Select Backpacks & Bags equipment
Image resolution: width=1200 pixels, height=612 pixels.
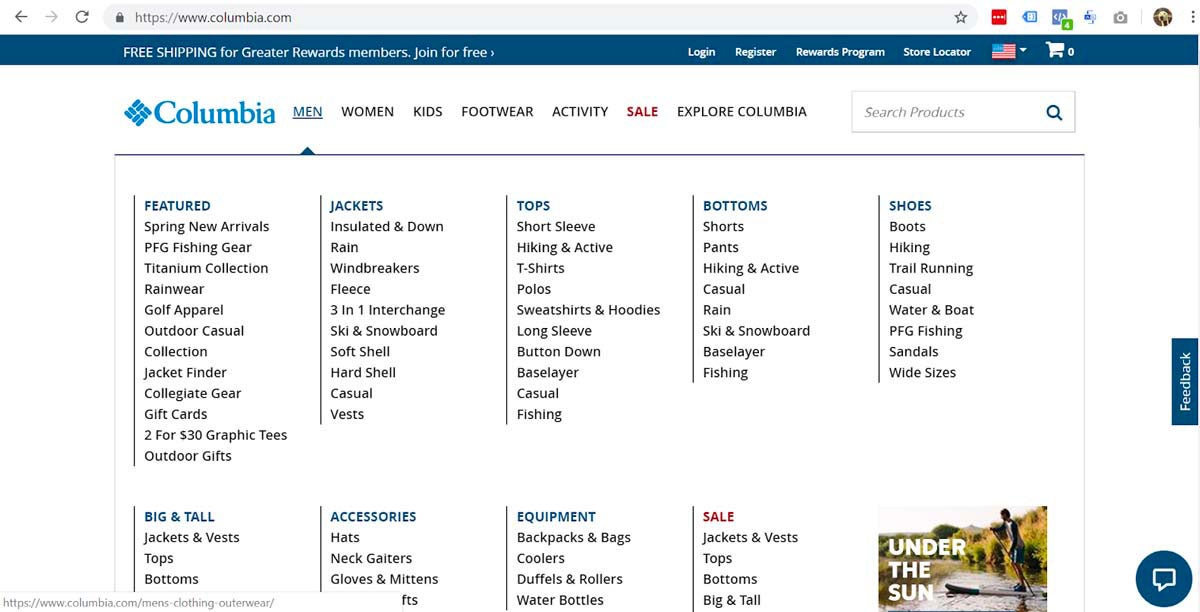pos(573,537)
